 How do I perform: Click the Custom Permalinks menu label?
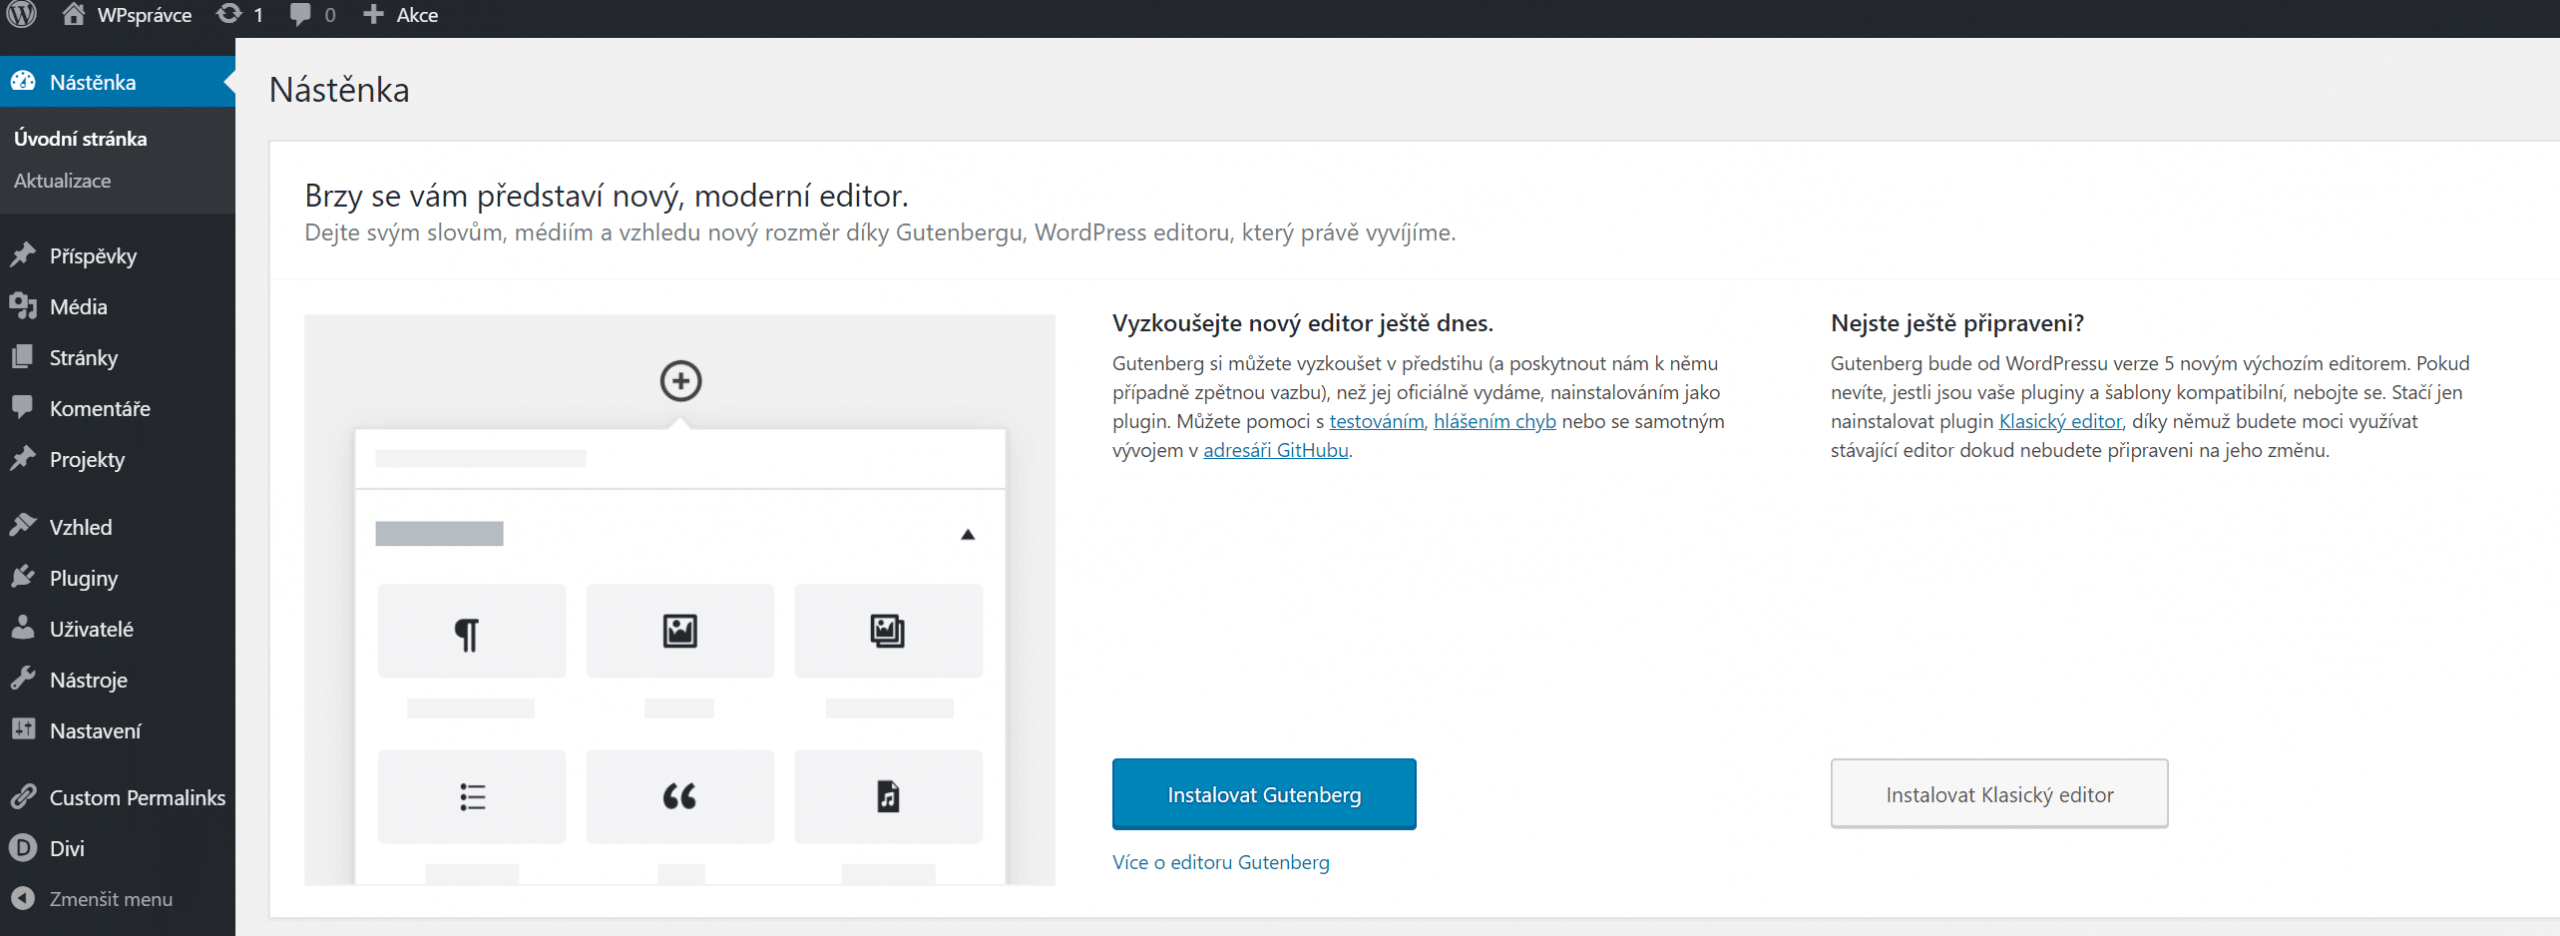pyautogui.click(x=138, y=798)
